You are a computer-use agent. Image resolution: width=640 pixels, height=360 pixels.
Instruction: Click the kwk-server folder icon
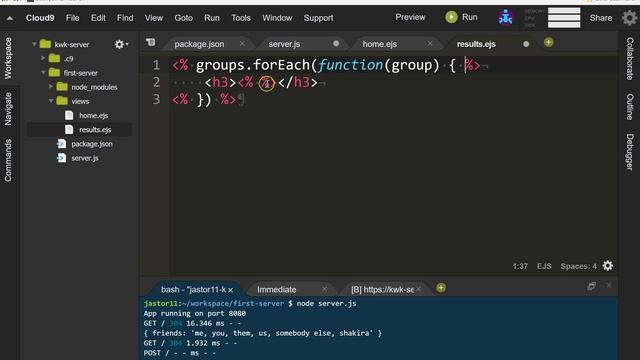click(45, 44)
